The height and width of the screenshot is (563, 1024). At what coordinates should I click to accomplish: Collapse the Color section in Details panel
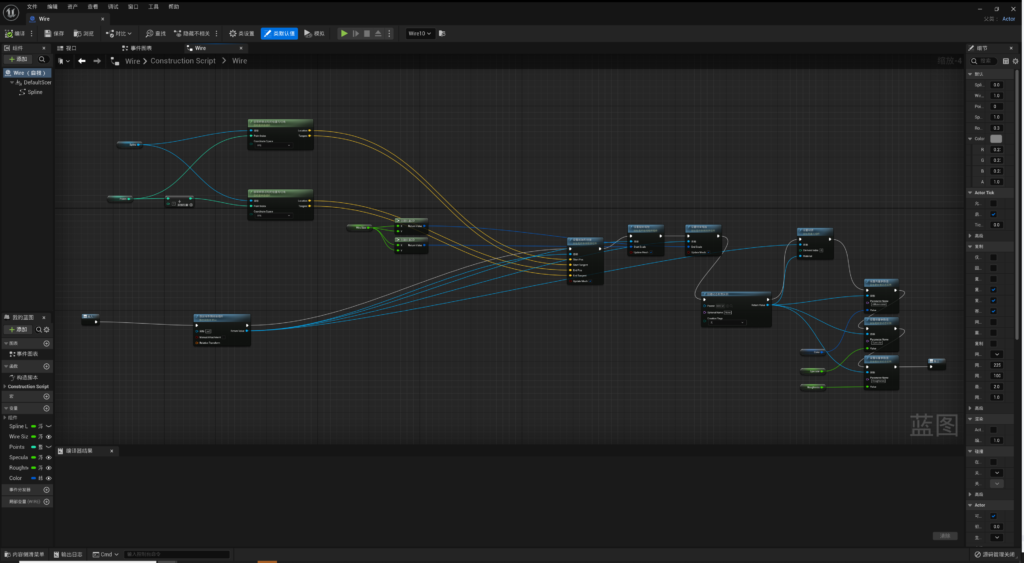970,138
